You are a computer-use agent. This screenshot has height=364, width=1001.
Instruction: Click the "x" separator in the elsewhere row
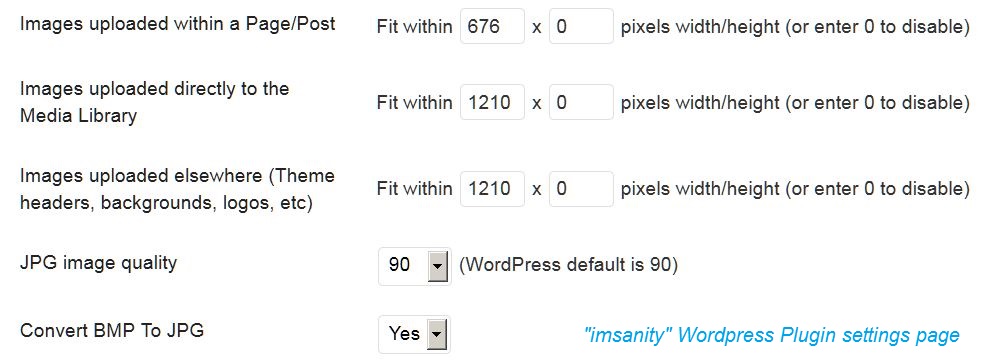537,190
